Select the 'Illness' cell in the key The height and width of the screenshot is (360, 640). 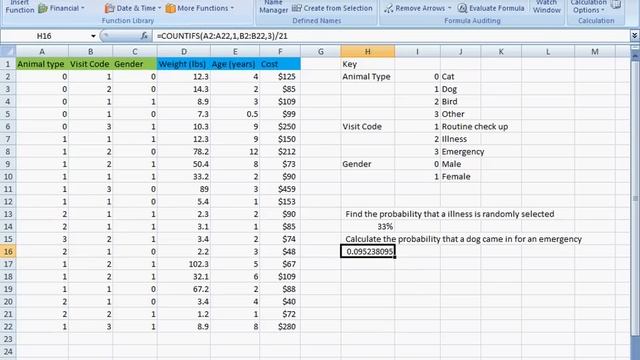pyautogui.click(x=460, y=139)
